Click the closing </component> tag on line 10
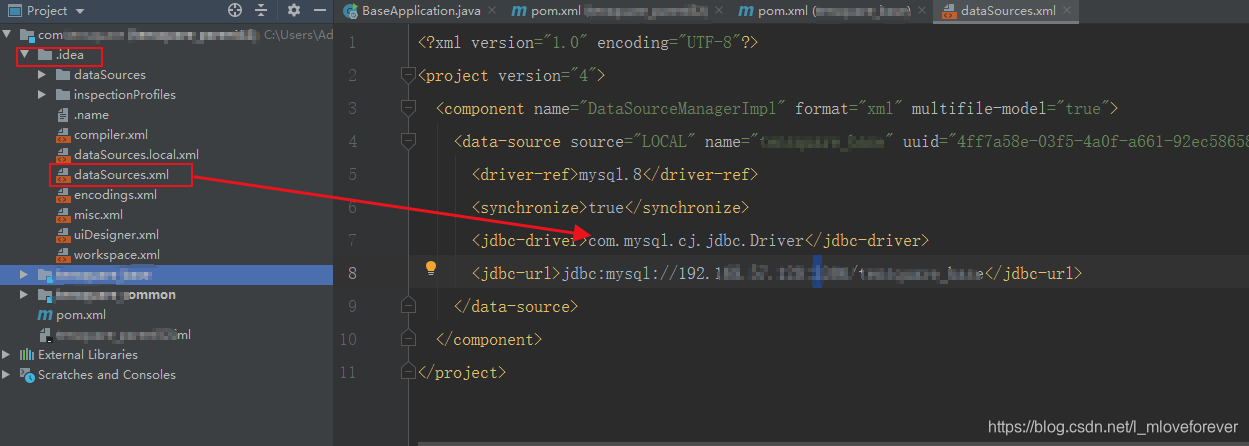Viewport: 1249px width, 446px height. click(489, 339)
